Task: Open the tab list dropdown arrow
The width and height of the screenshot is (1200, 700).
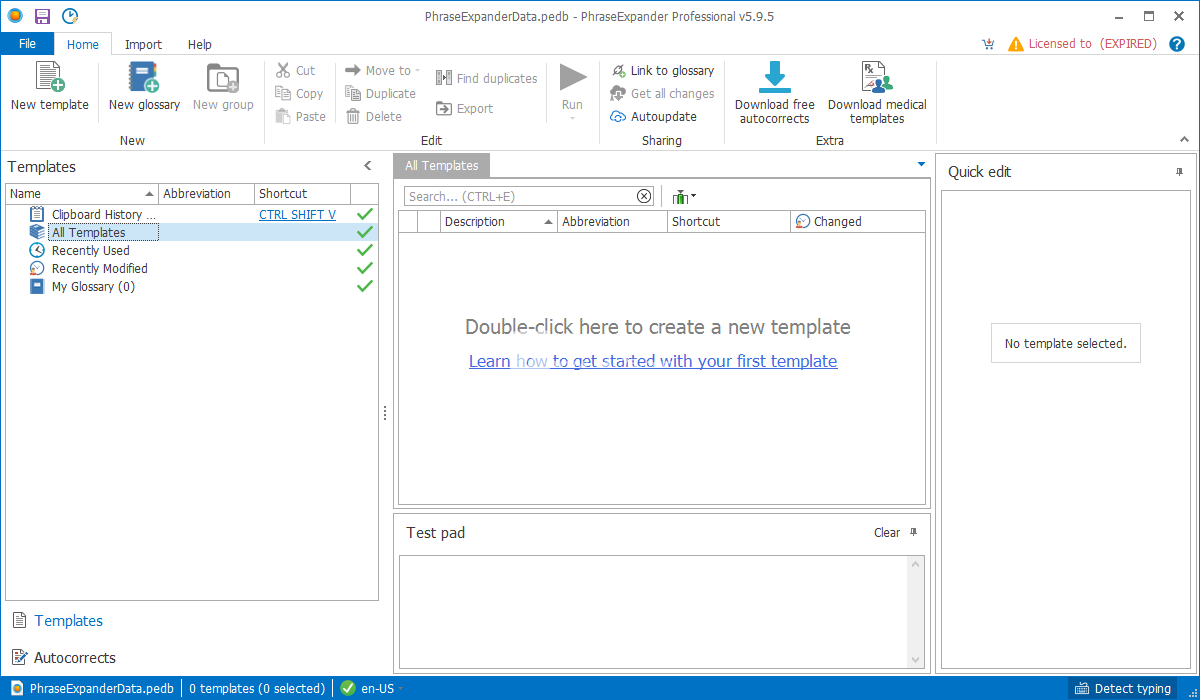Action: [921, 164]
